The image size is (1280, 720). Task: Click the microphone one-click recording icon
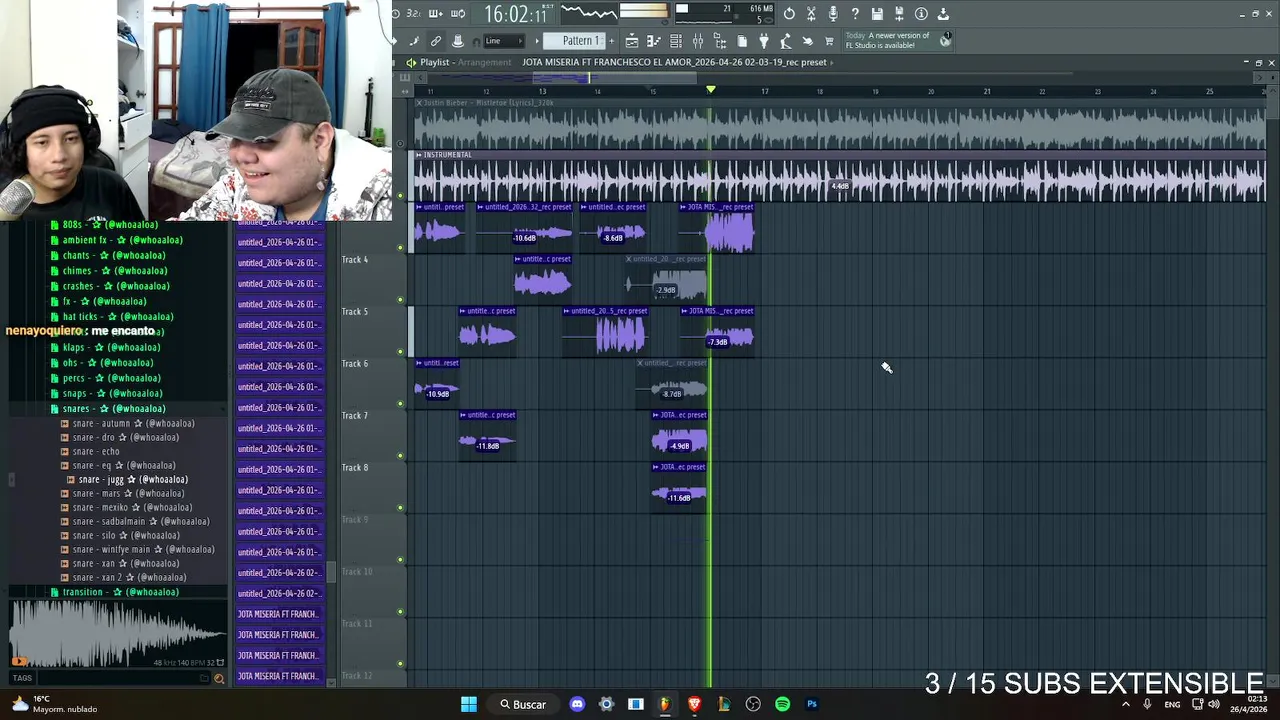tap(833, 14)
